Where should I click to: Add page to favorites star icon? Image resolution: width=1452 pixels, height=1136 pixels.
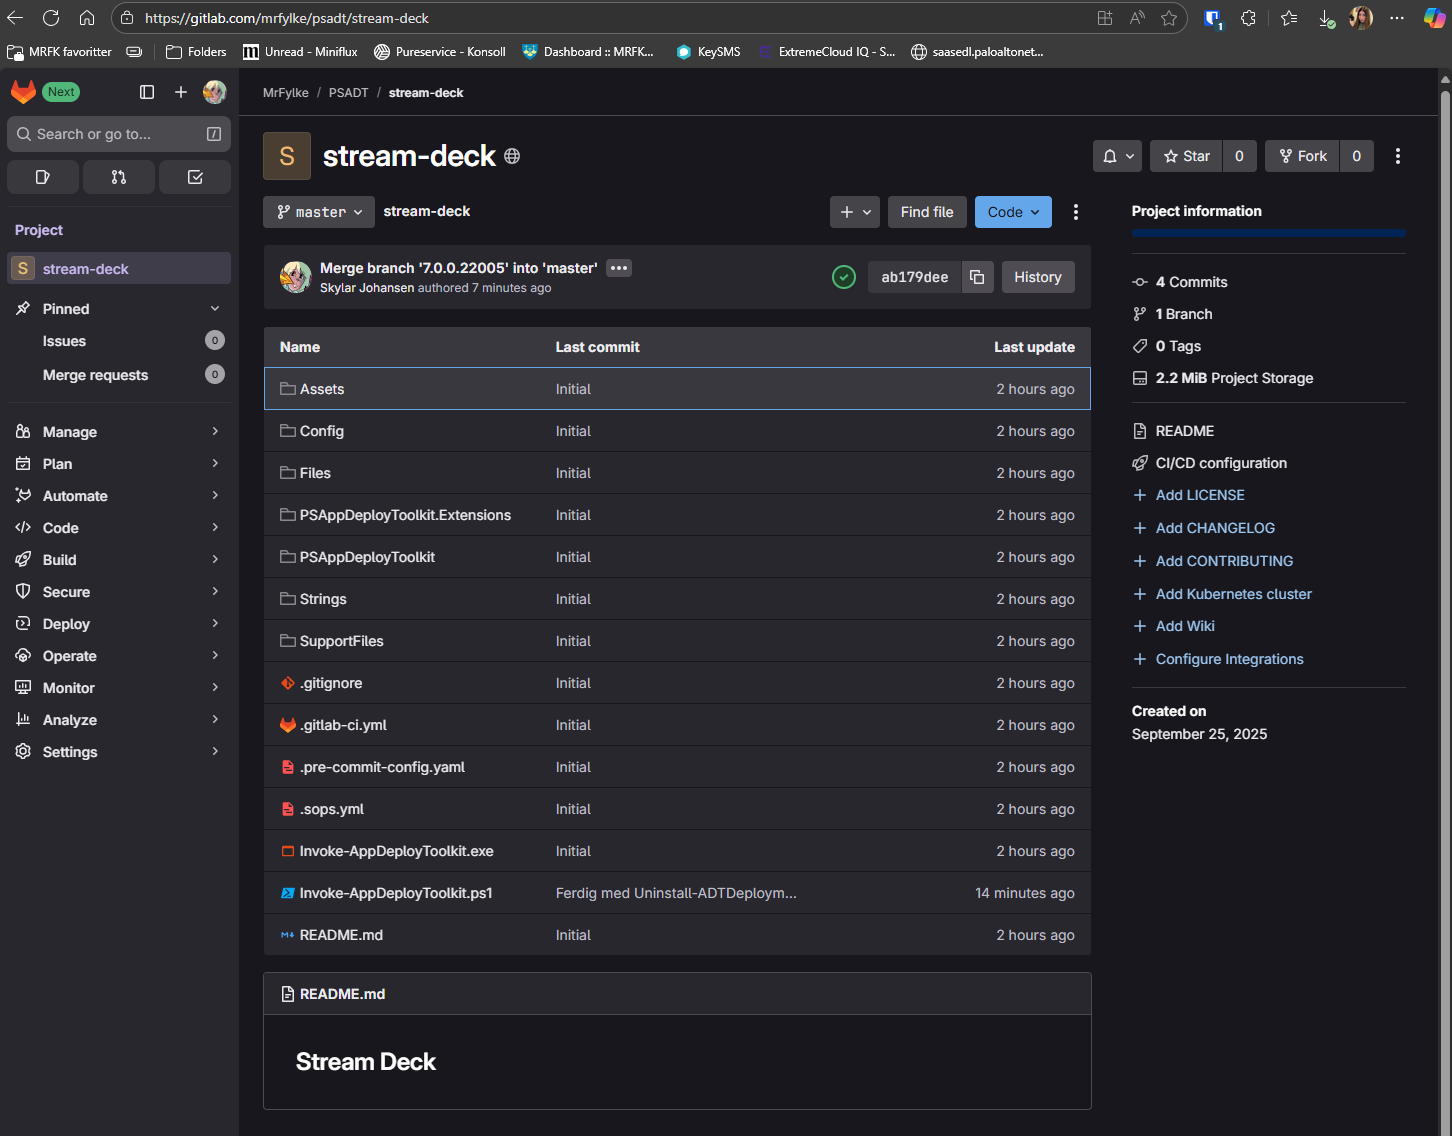click(1169, 18)
